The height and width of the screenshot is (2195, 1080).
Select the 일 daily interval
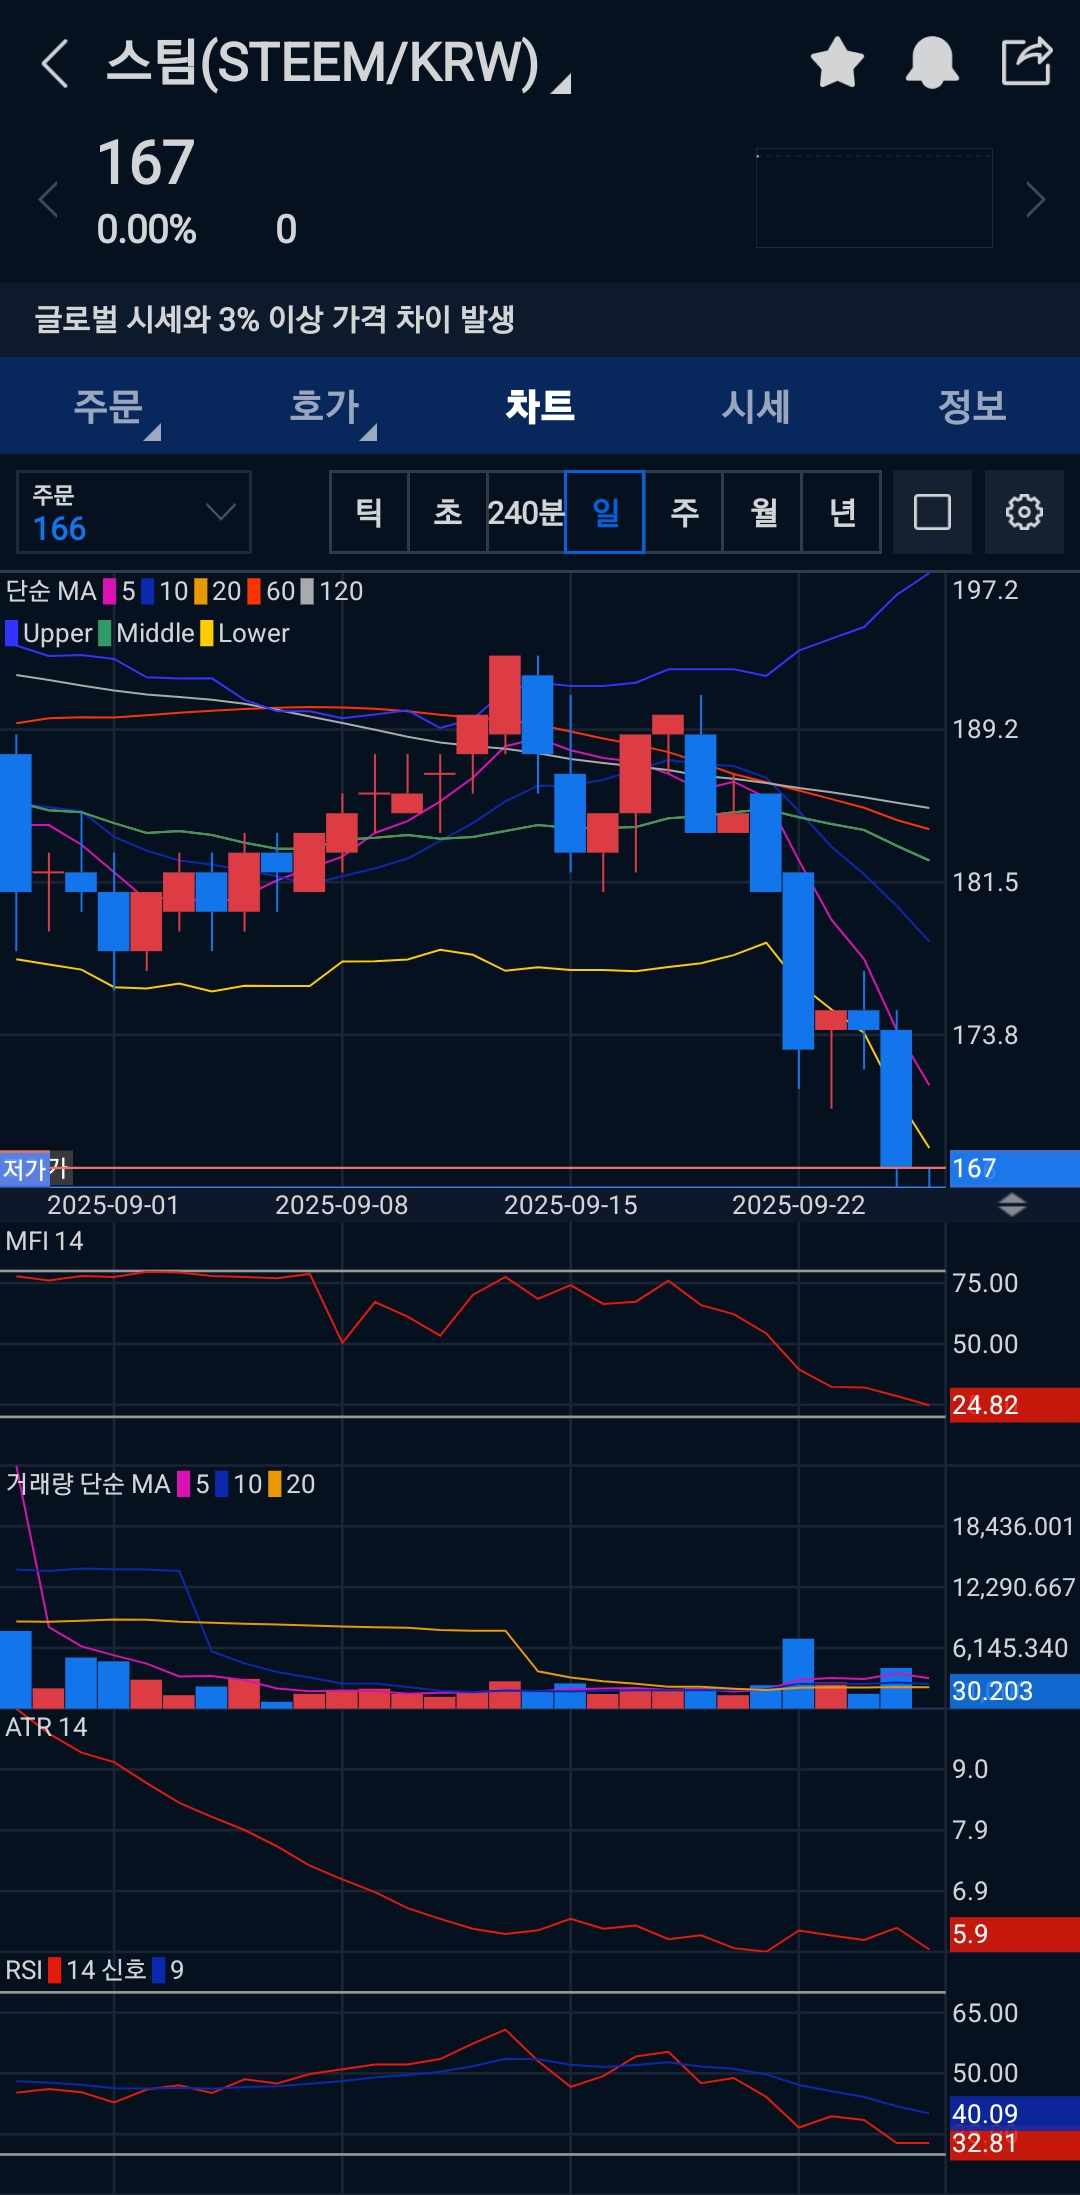click(605, 512)
